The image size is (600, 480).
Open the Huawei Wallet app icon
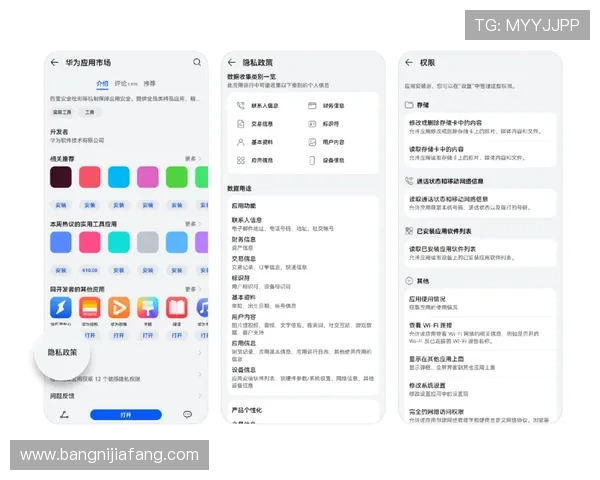90,307
